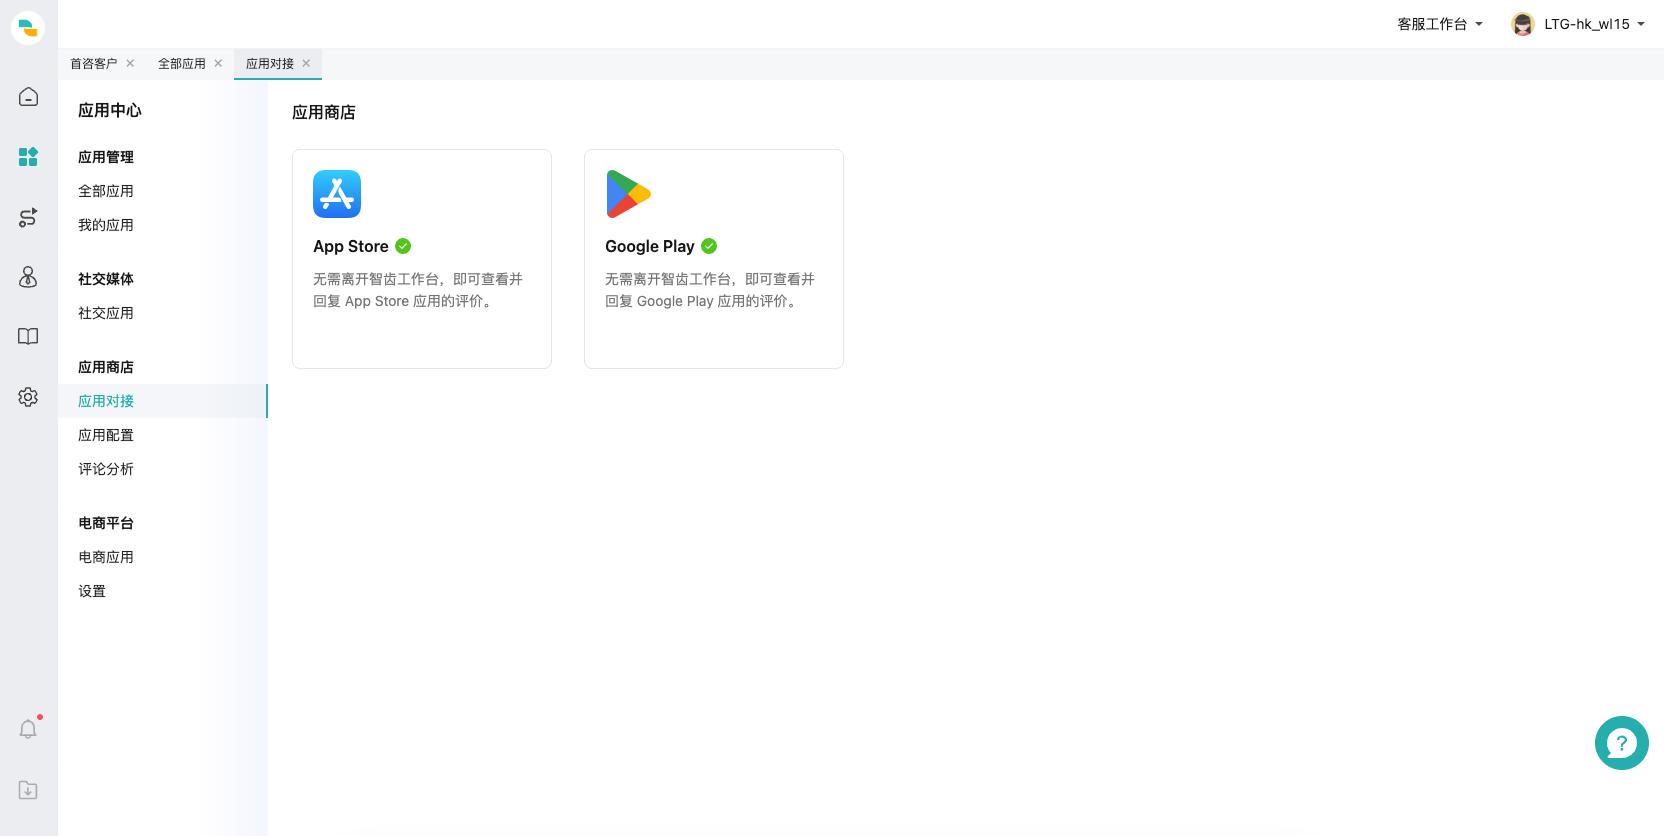Viewport: 1664px width, 836px height.
Task: Click the app logo in the sidebar's top corner
Action: [x=28, y=27]
